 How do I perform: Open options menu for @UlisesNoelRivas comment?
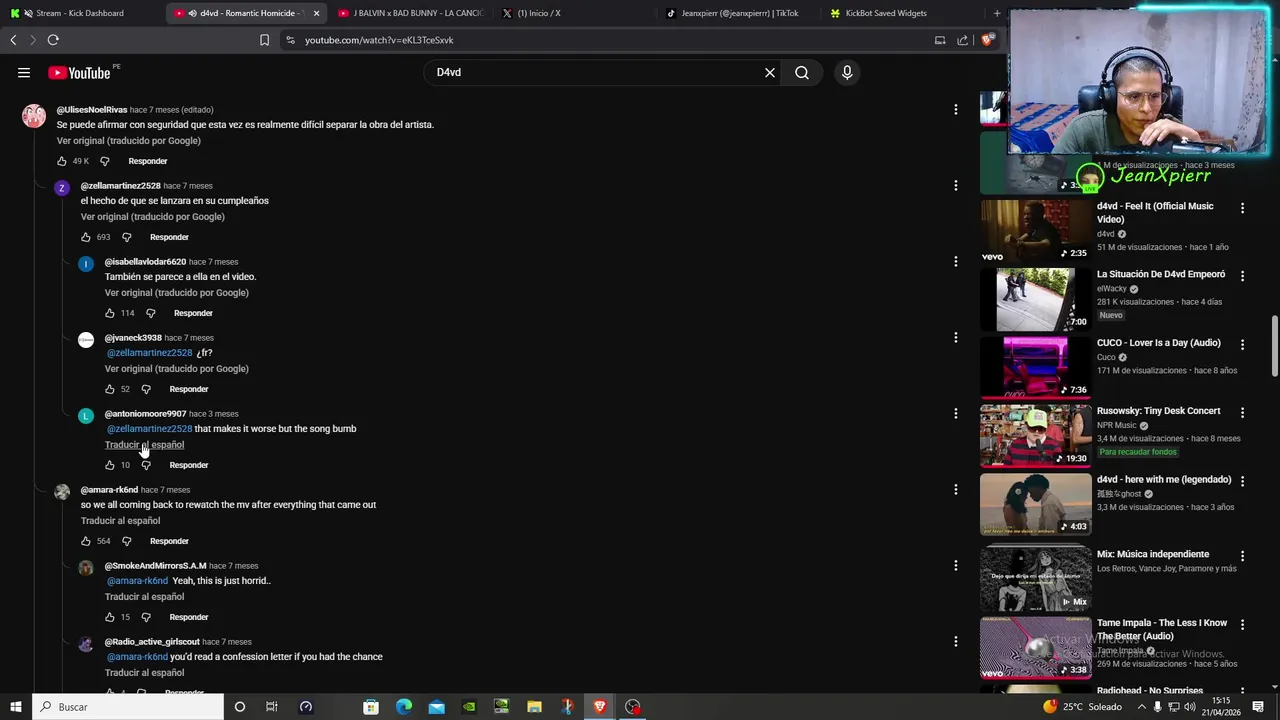(955, 109)
